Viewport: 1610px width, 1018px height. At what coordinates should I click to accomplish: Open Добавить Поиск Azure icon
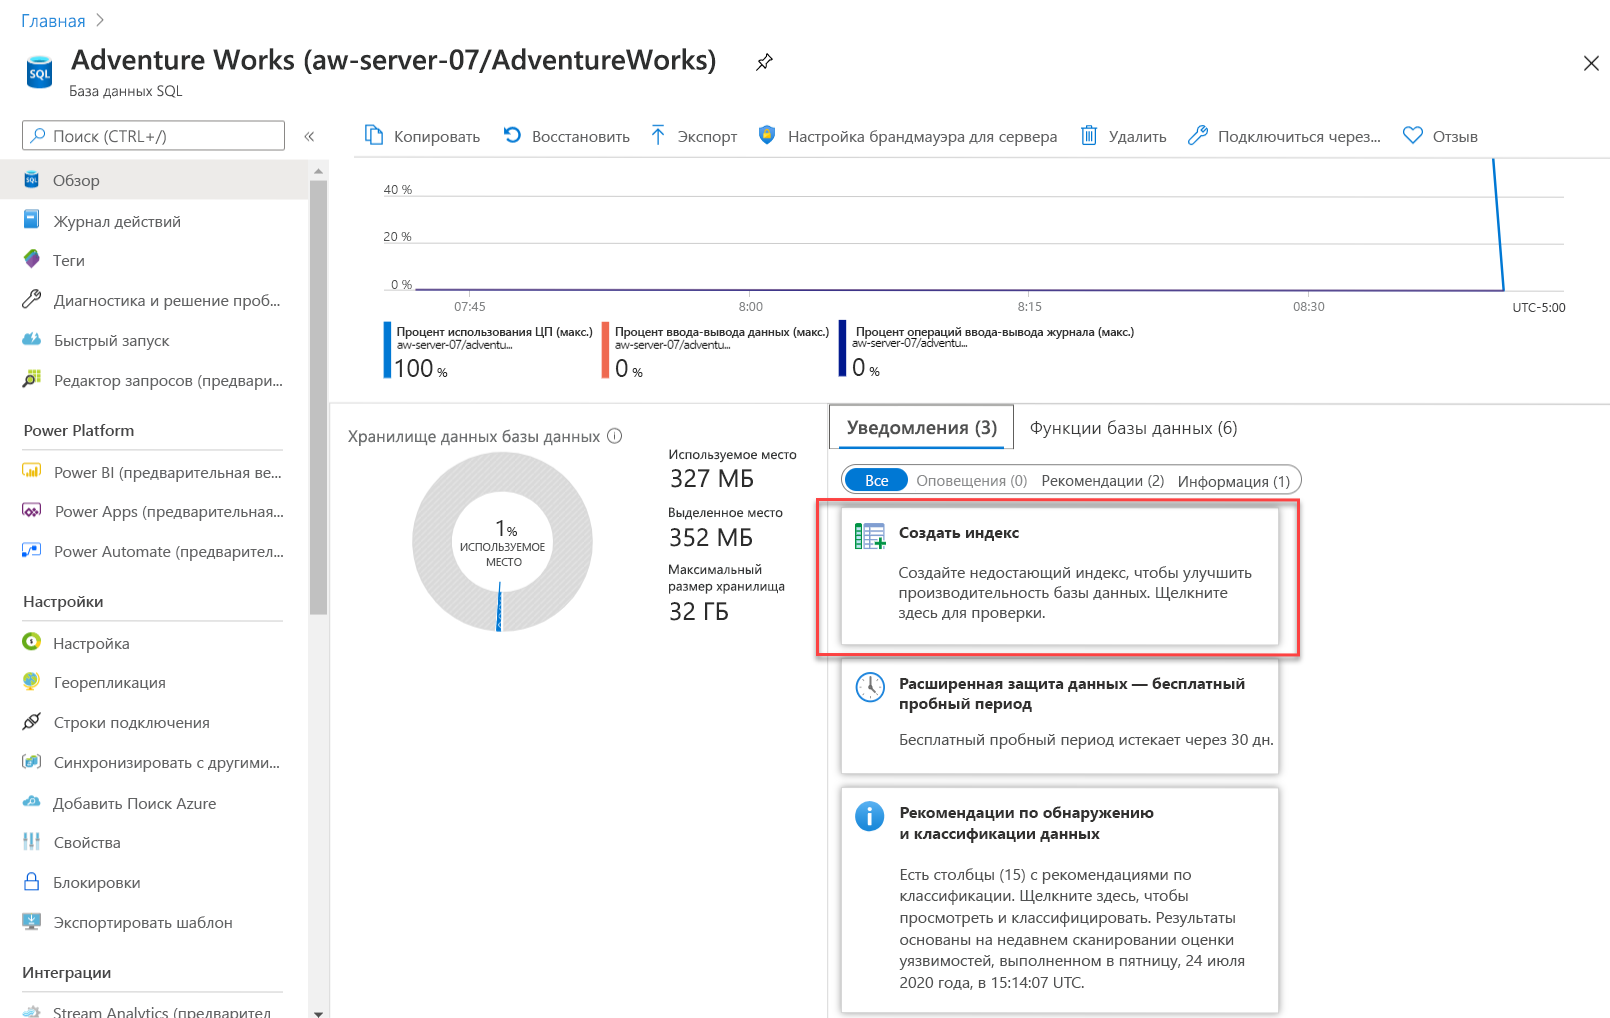coord(32,802)
